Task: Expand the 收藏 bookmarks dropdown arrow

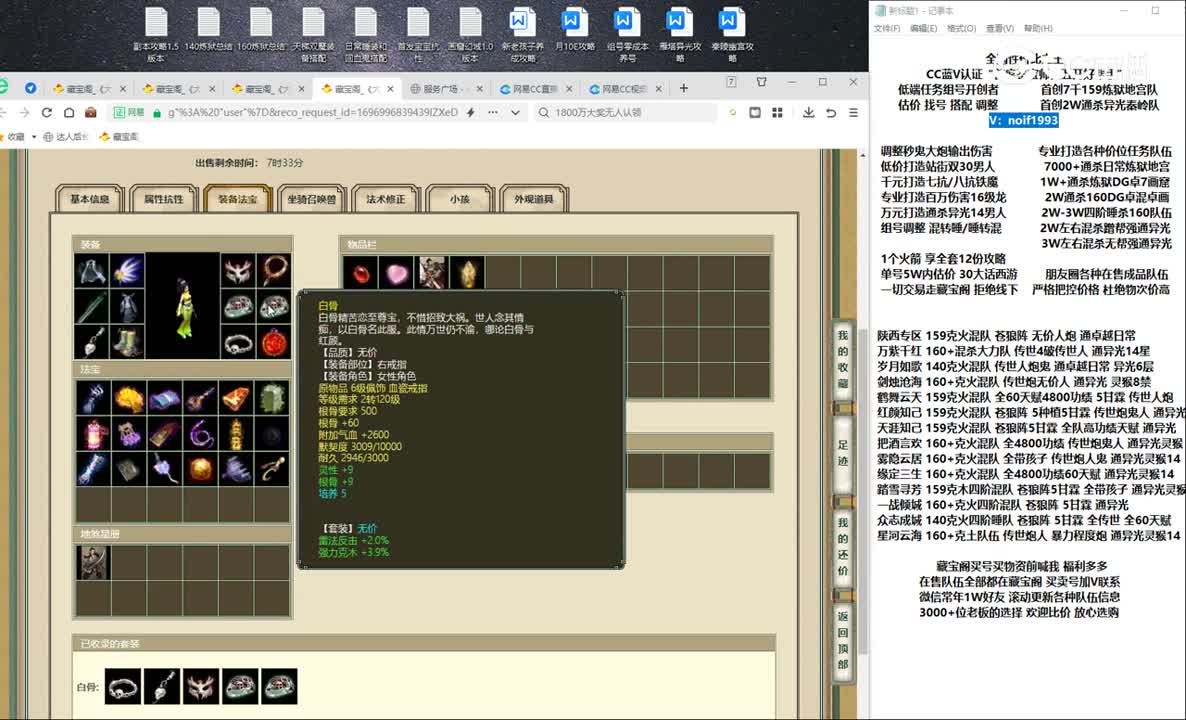Action: coord(34,137)
